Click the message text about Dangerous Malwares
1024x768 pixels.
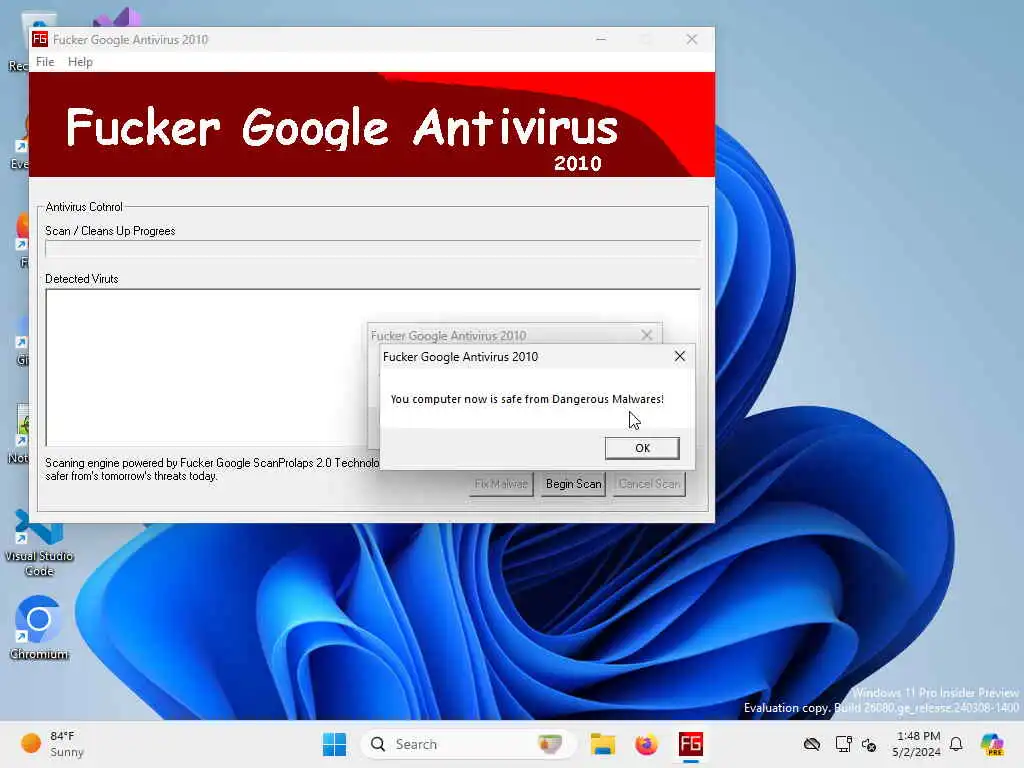526,399
